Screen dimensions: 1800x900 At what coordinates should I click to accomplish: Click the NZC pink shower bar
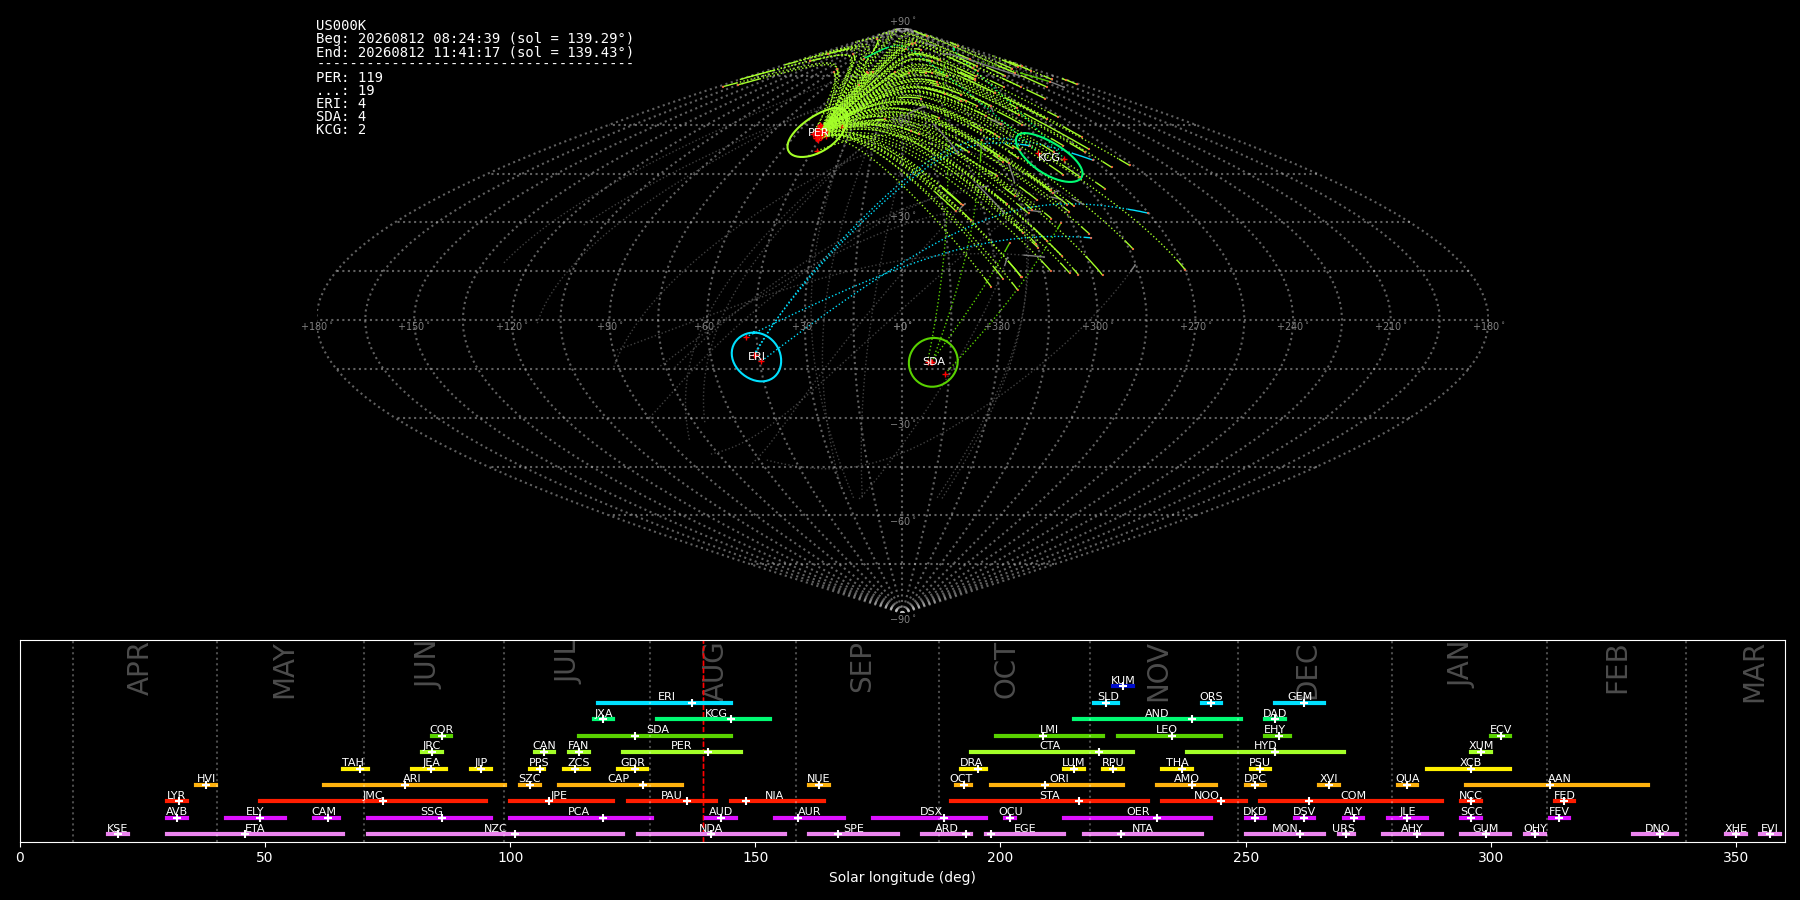pos(495,834)
